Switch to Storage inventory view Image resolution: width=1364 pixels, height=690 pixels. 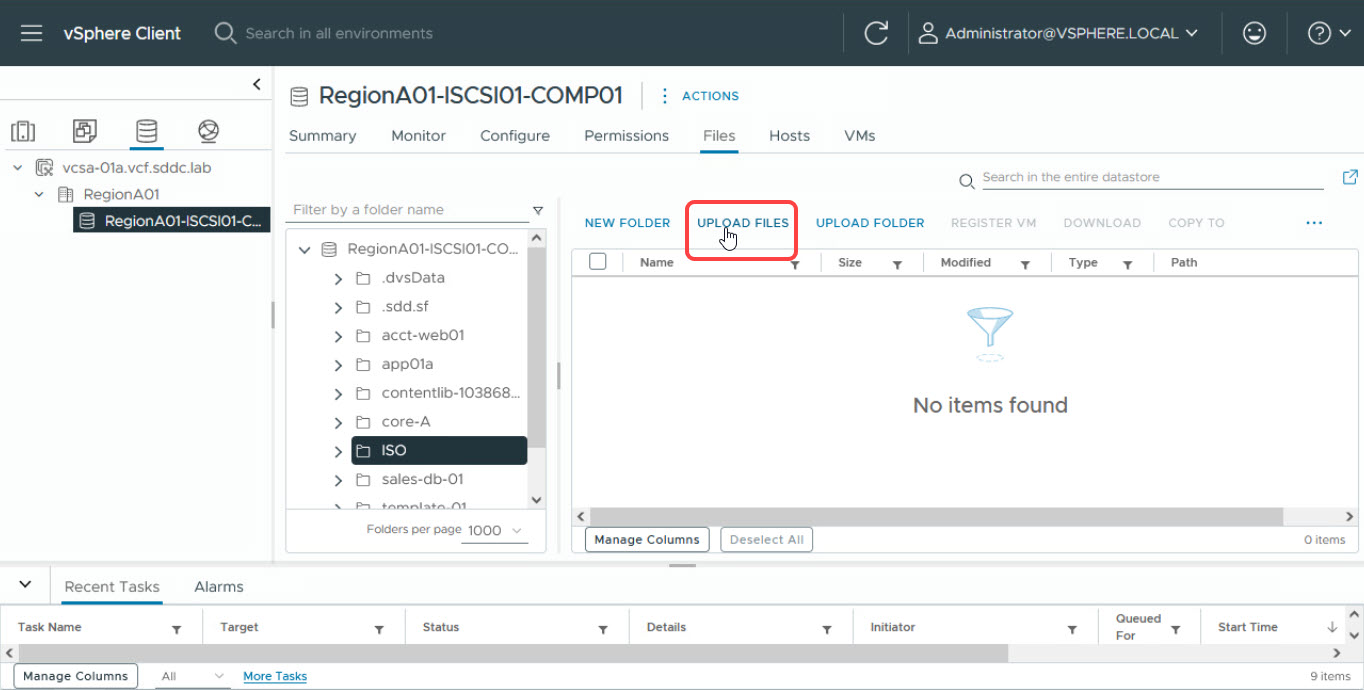point(147,131)
